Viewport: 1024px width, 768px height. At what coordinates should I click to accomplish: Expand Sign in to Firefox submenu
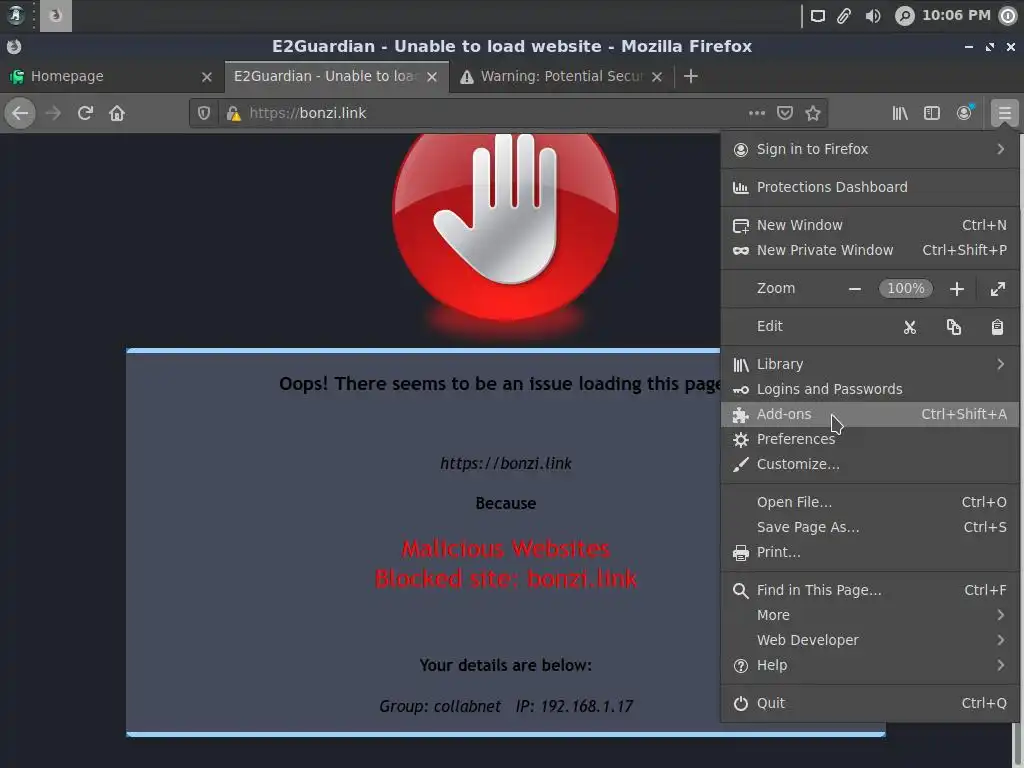point(869,150)
